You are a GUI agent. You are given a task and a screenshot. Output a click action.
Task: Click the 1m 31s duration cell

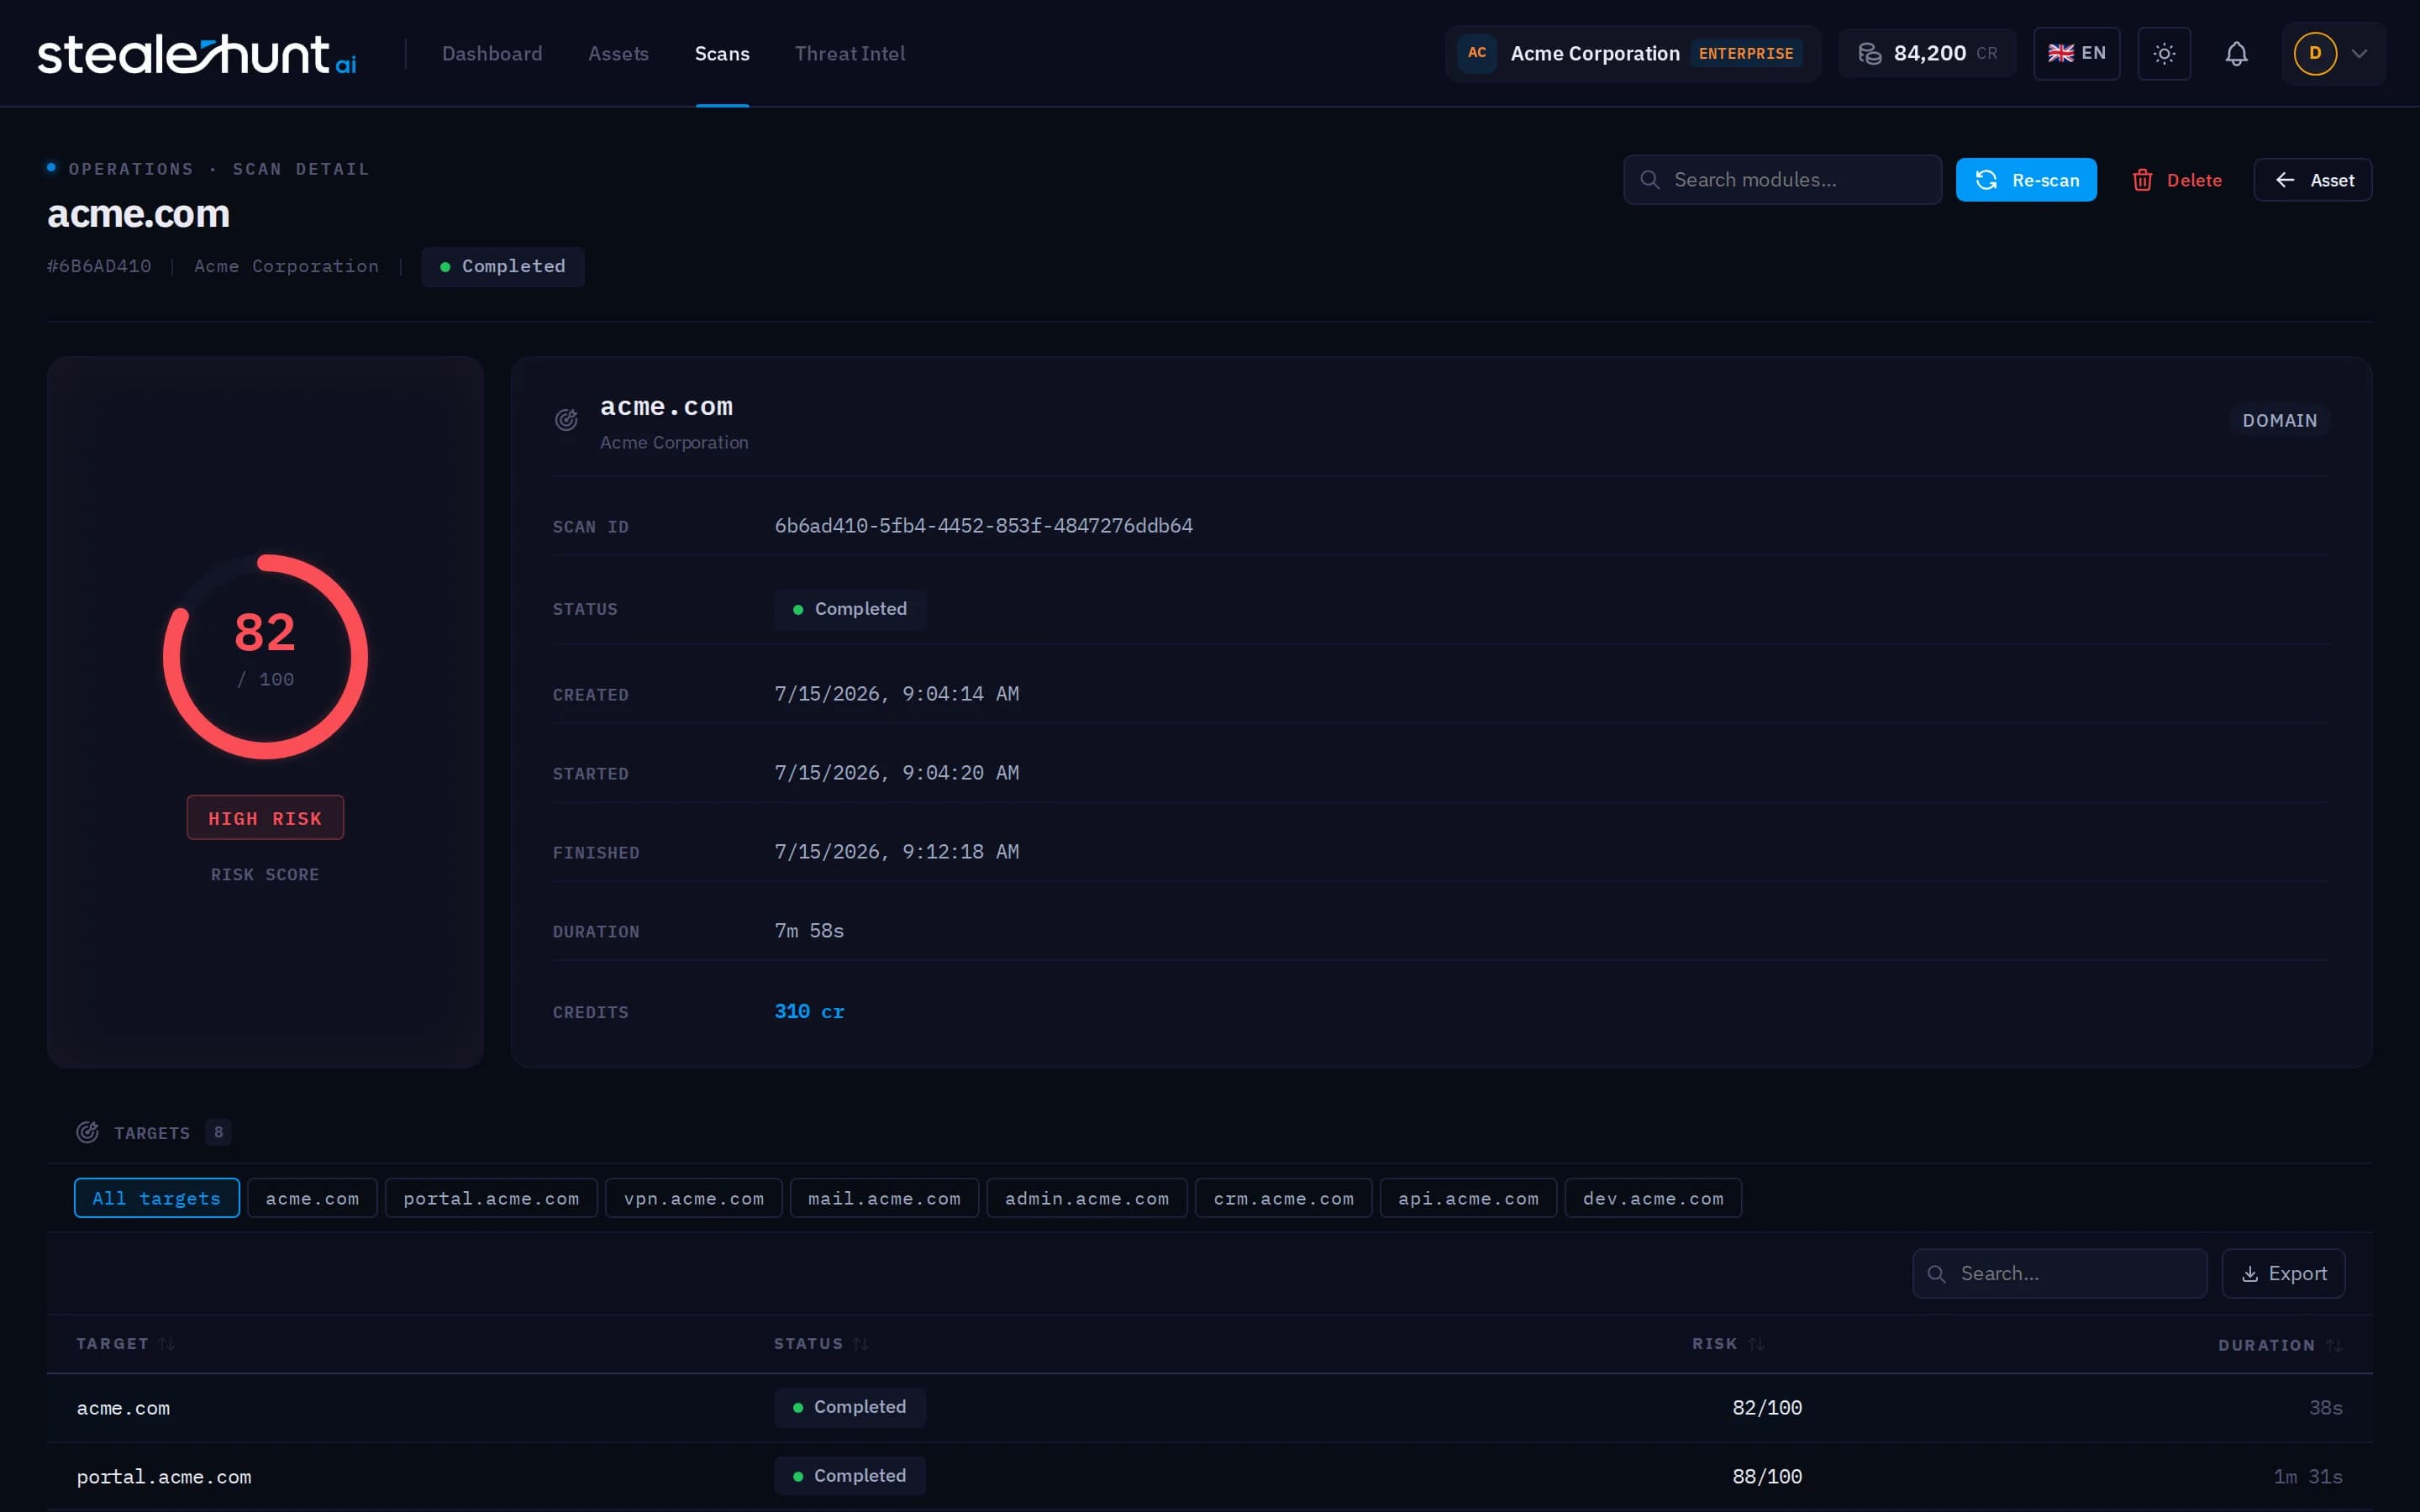2308,1477
